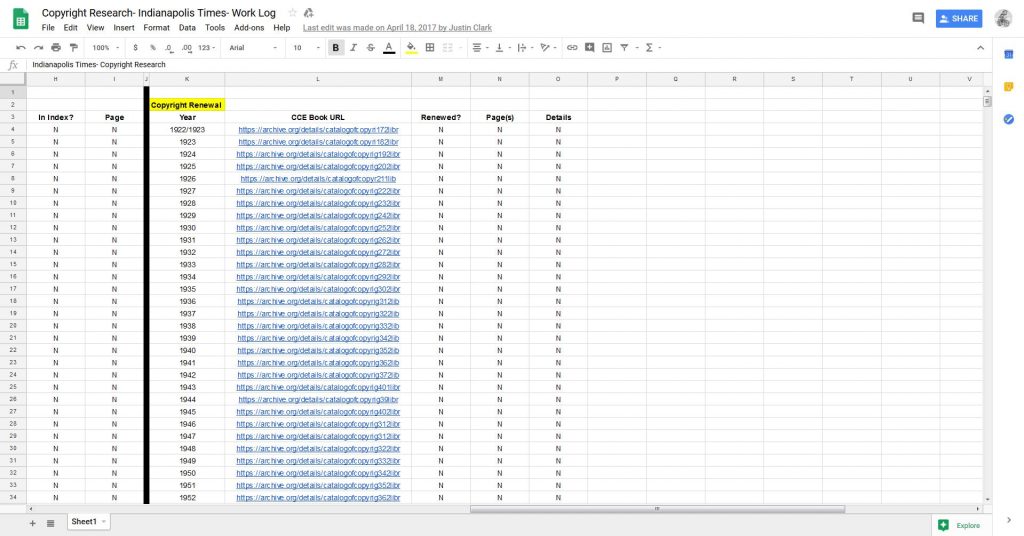Click the Explore button
The image size is (1024, 536).
point(961,525)
